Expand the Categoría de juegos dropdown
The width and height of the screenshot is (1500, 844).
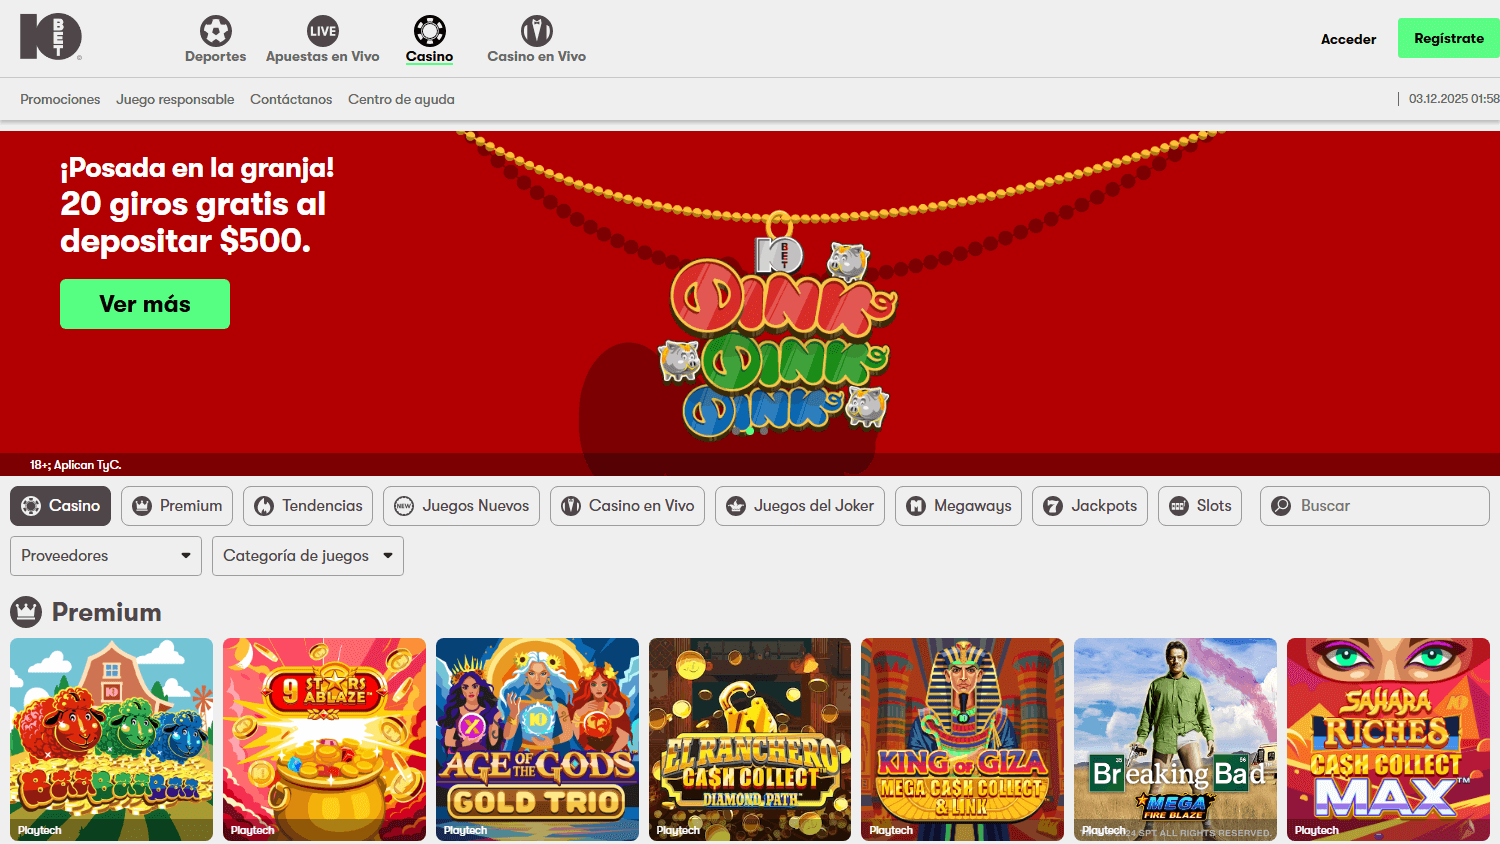pyautogui.click(x=307, y=555)
